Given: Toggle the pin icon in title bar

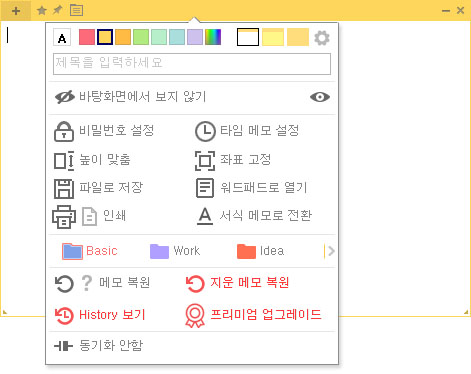Looking at the screenshot, I should click(58, 10).
